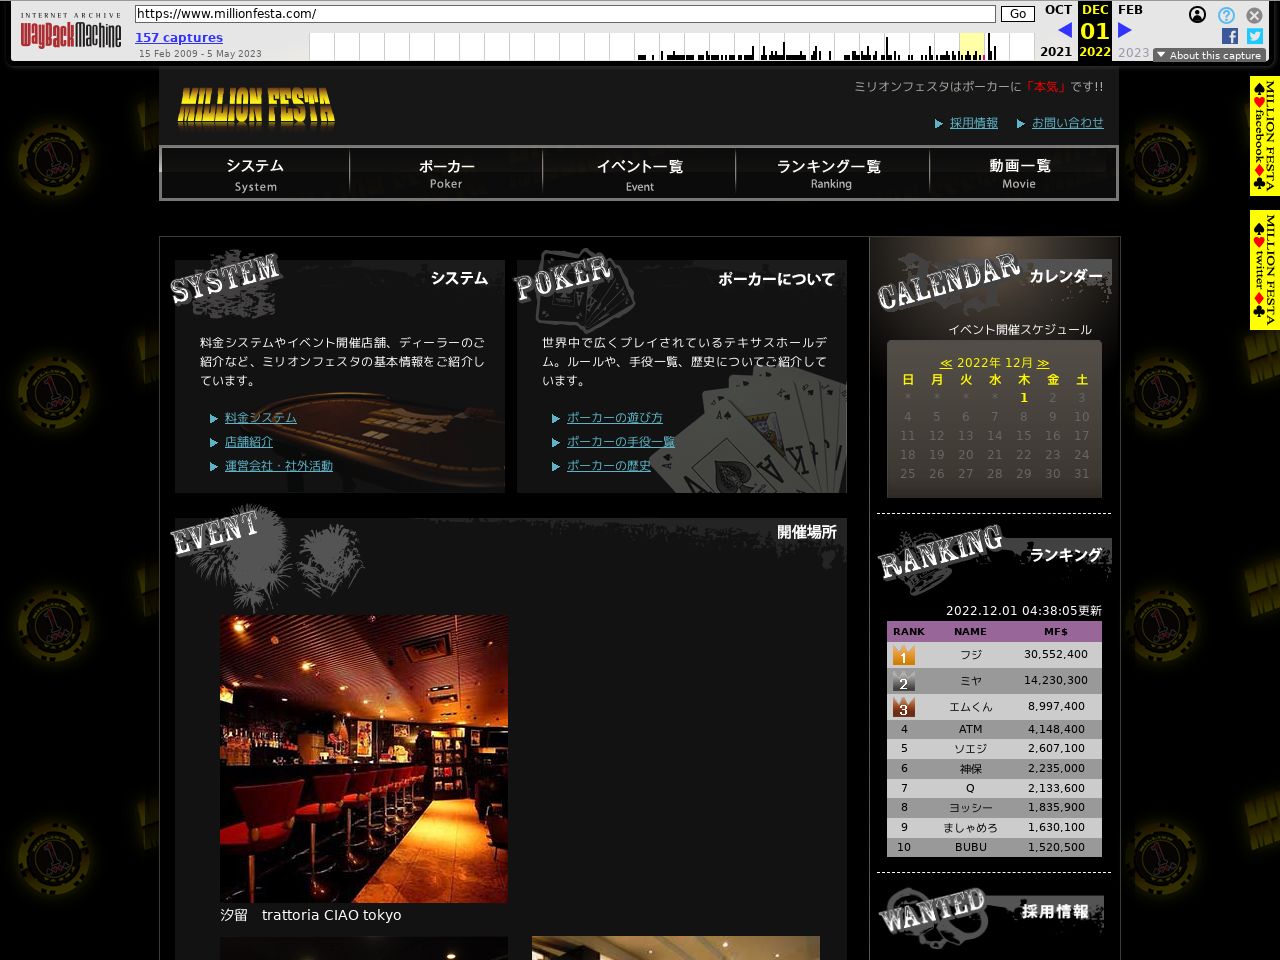Open the Wayback Machine help icon

point(1226,15)
